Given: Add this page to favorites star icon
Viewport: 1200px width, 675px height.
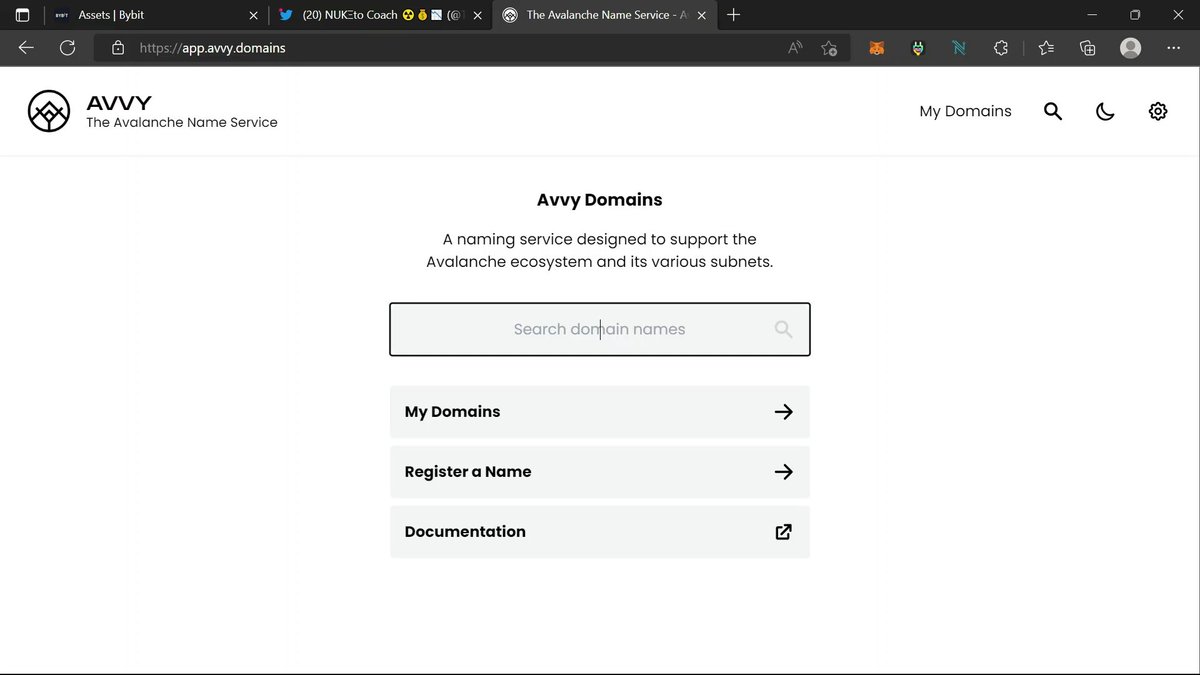Looking at the screenshot, I should click(829, 48).
